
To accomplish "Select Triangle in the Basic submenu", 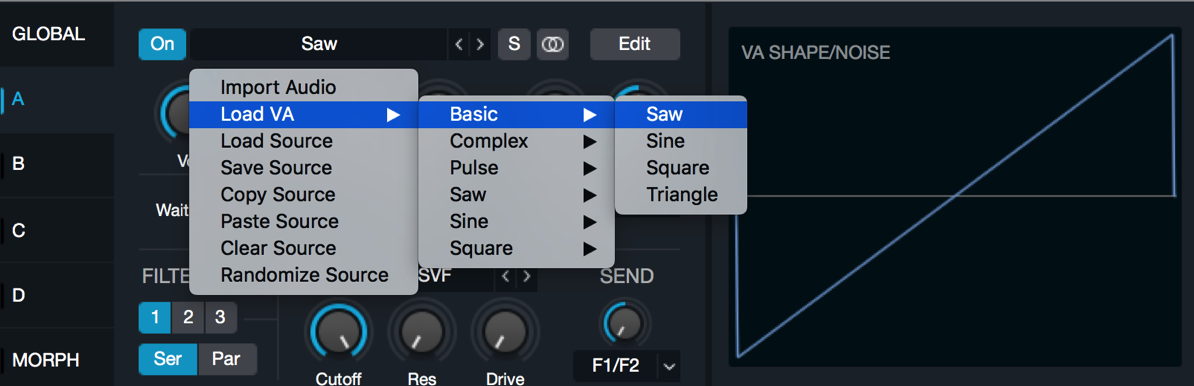I will coord(681,194).
